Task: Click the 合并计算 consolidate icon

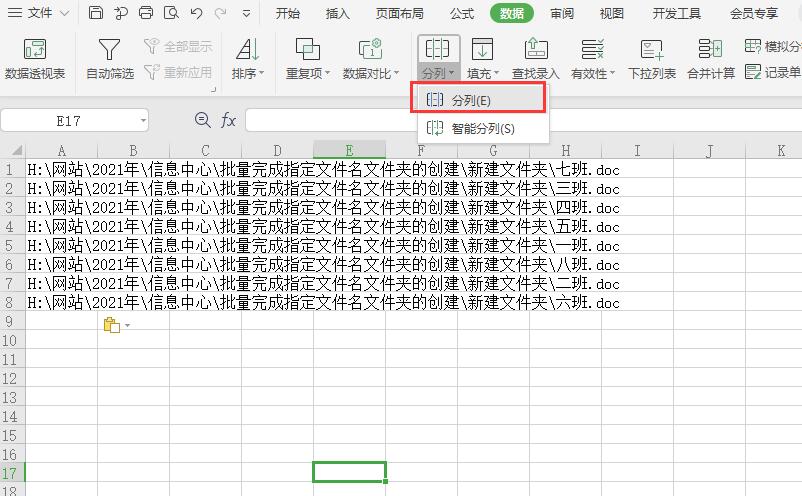Action: [710, 52]
